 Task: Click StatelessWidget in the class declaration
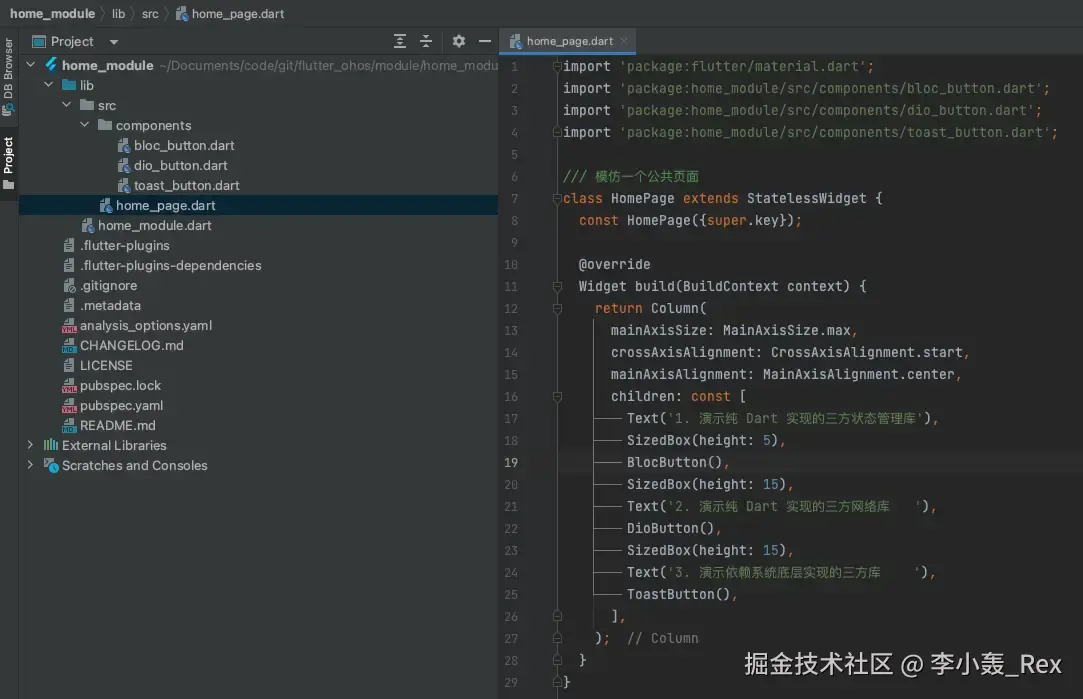pos(807,198)
